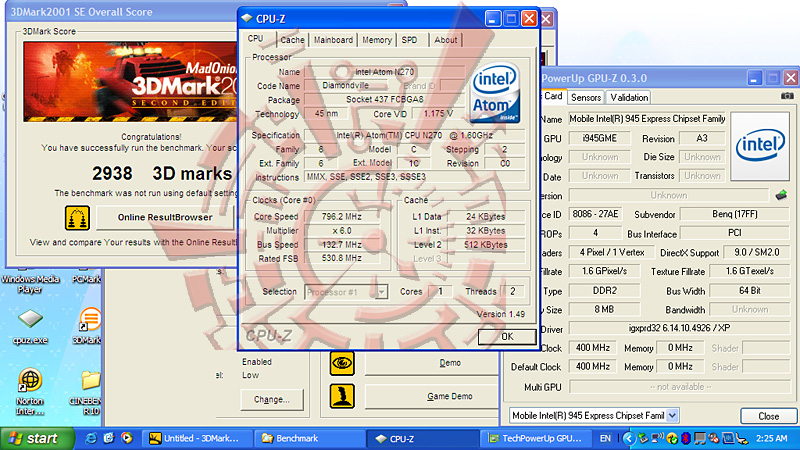The height and width of the screenshot is (450, 800).
Task: Click the GPU-Z Subvendor value Benq (17FF)
Action: click(x=735, y=214)
